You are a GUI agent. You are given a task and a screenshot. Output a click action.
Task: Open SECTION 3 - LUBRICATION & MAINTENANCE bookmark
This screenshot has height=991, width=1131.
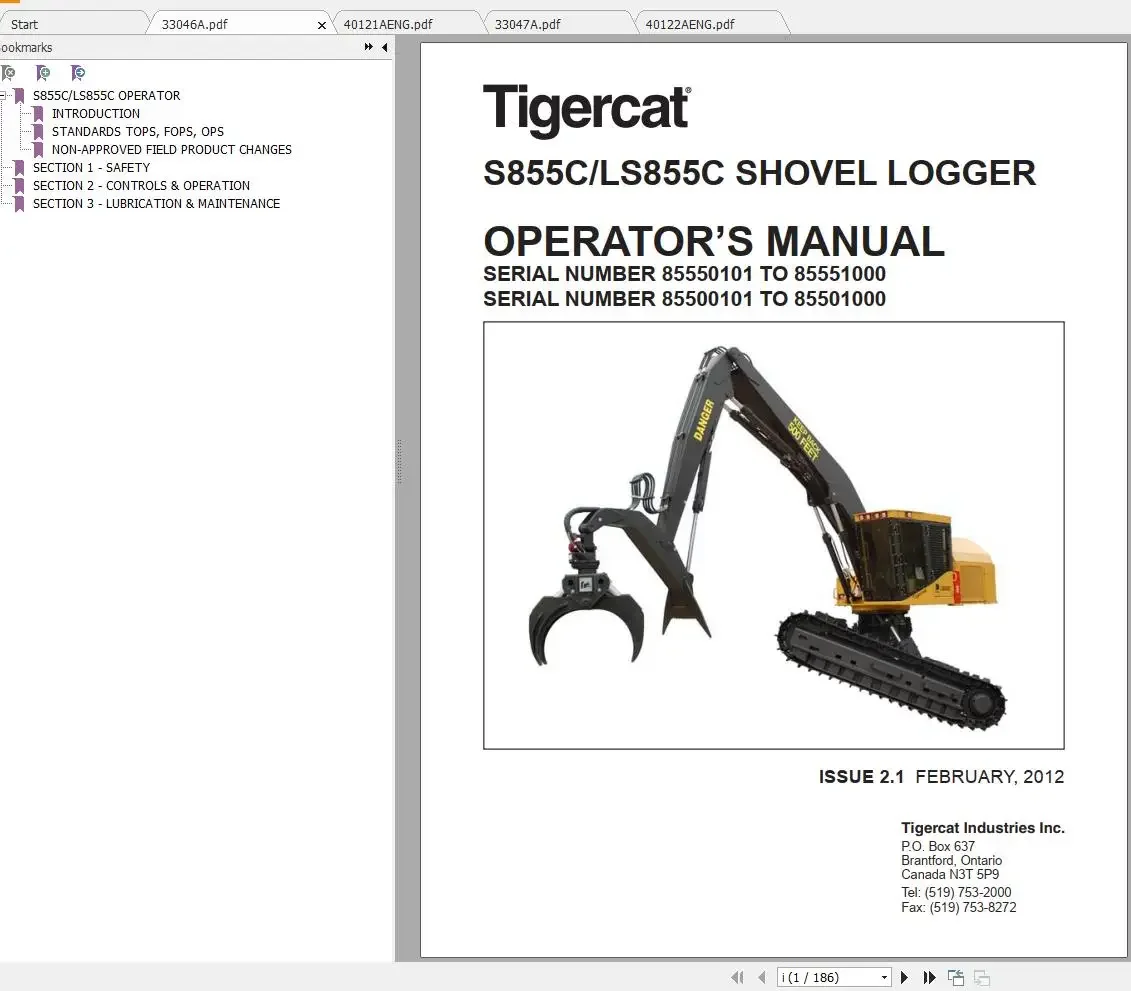pos(156,203)
